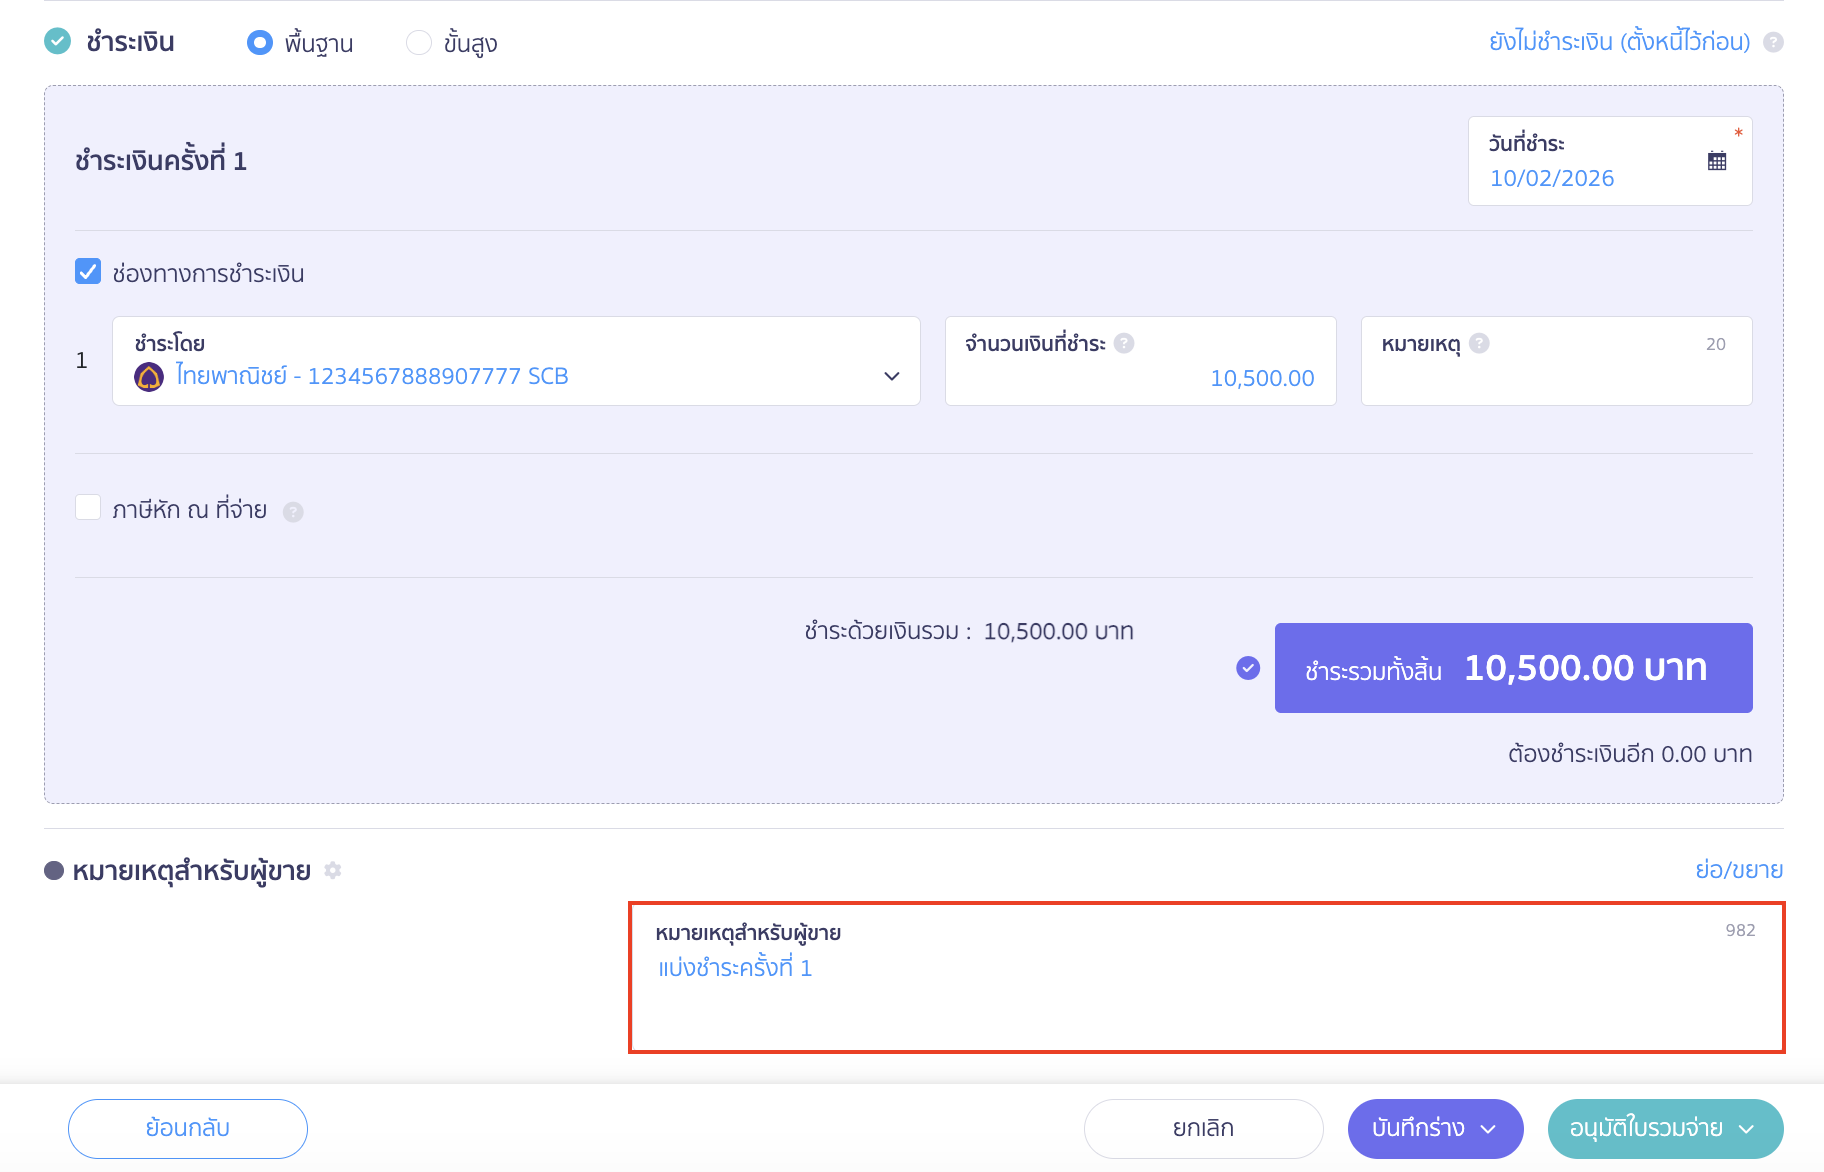The width and height of the screenshot is (1824, 1172).
Task: Click help icon next to ยังไม่ชำระเงิน link
Action: 1773,42
